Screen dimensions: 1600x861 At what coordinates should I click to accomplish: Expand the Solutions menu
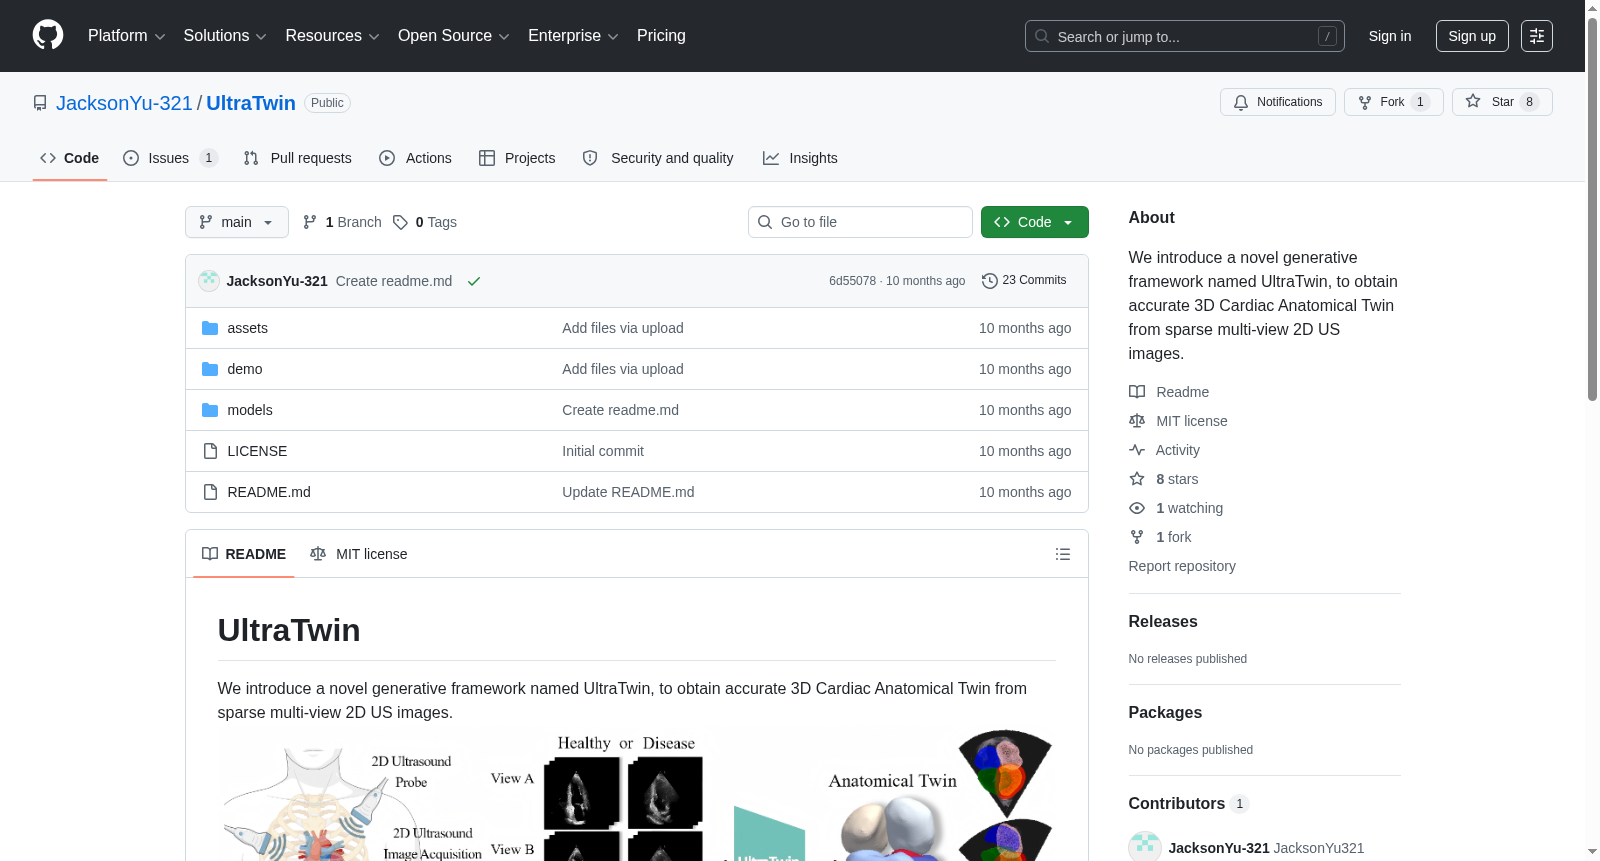tap(225, 36)
